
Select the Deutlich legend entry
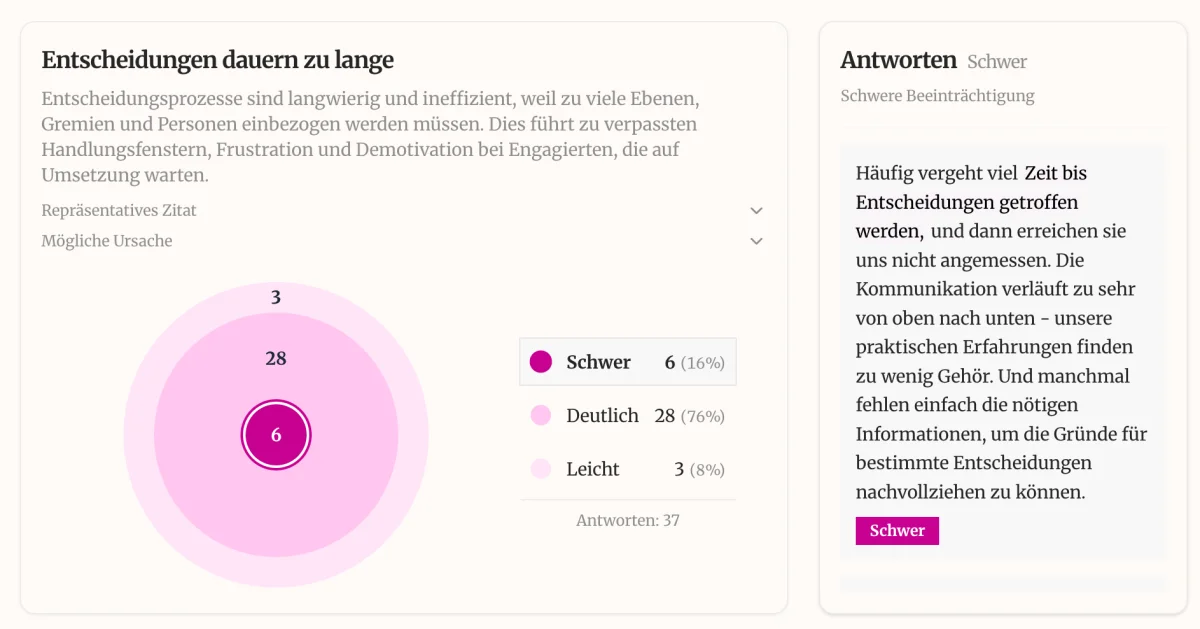point(627,416)
